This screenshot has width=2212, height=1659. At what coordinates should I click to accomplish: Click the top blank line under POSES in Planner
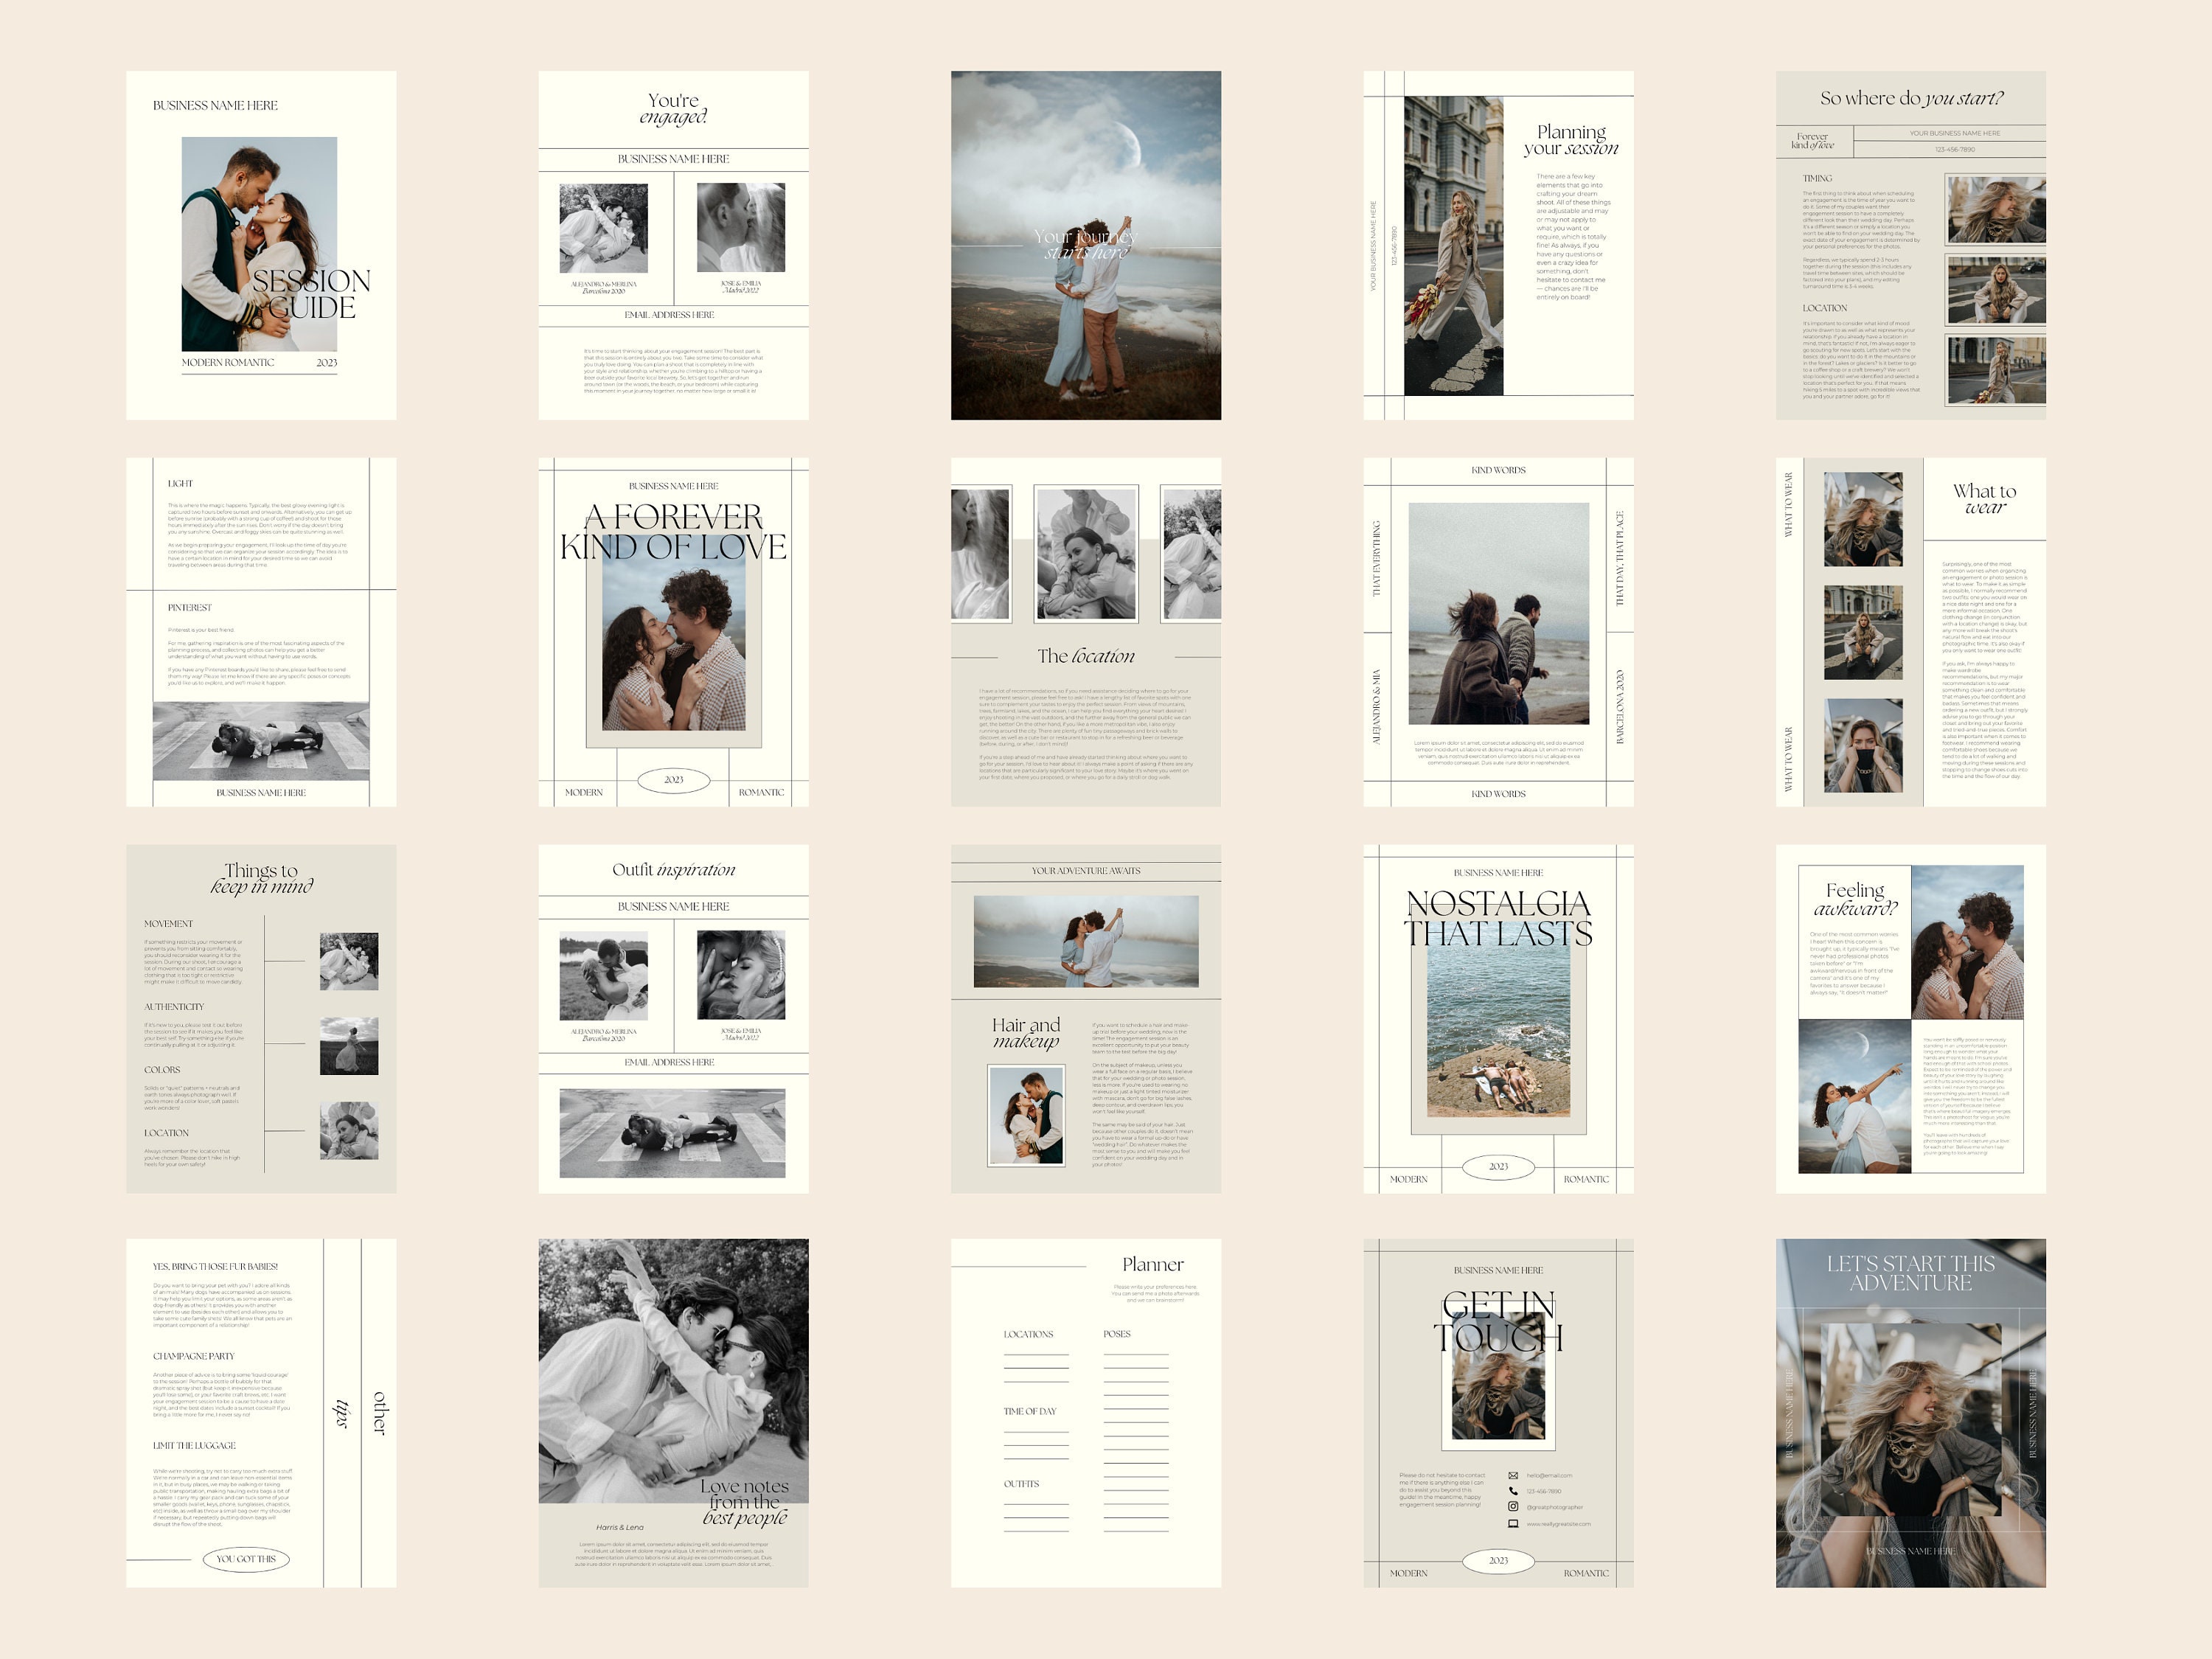click(x=1136, y=1354)
